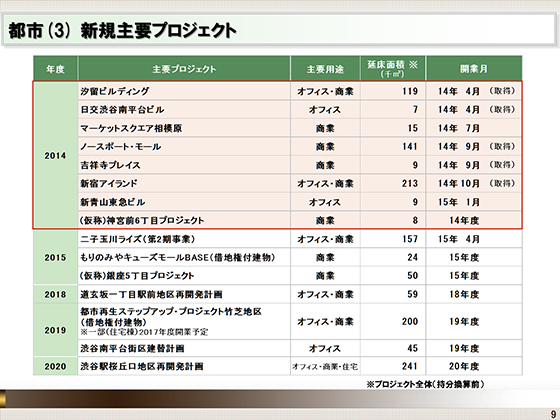The height and width of the screenshot is (420, 560).
Task: Select project name ノースポート・モール
Action: [120, 146]
